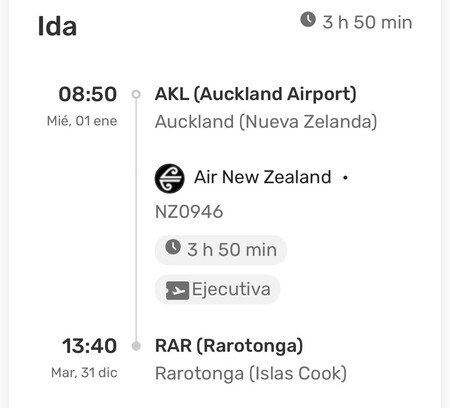
Task: Click RAR (Rarotonga) airport label
Action: pos(229,346)
